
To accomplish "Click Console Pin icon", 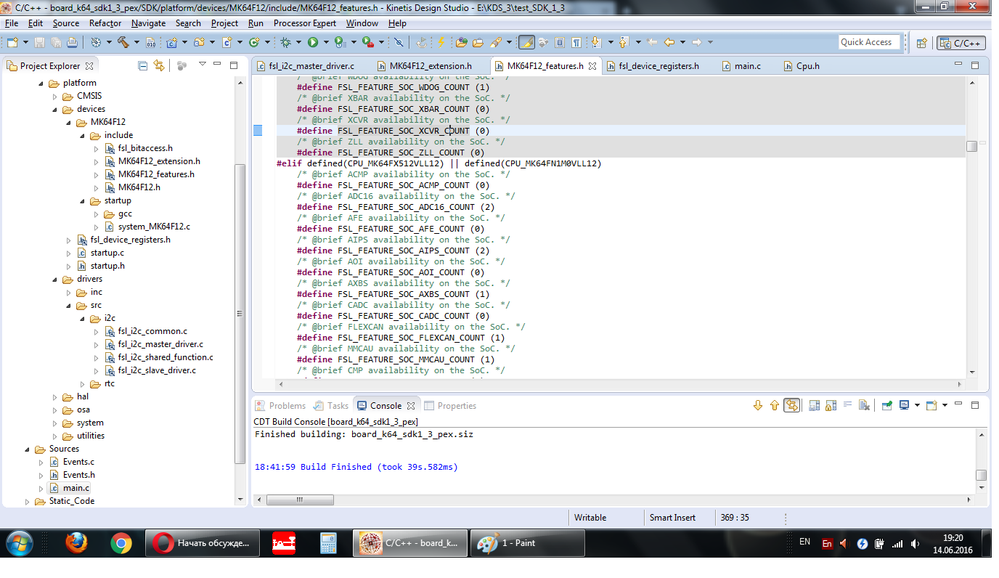I will click(887, 405).
